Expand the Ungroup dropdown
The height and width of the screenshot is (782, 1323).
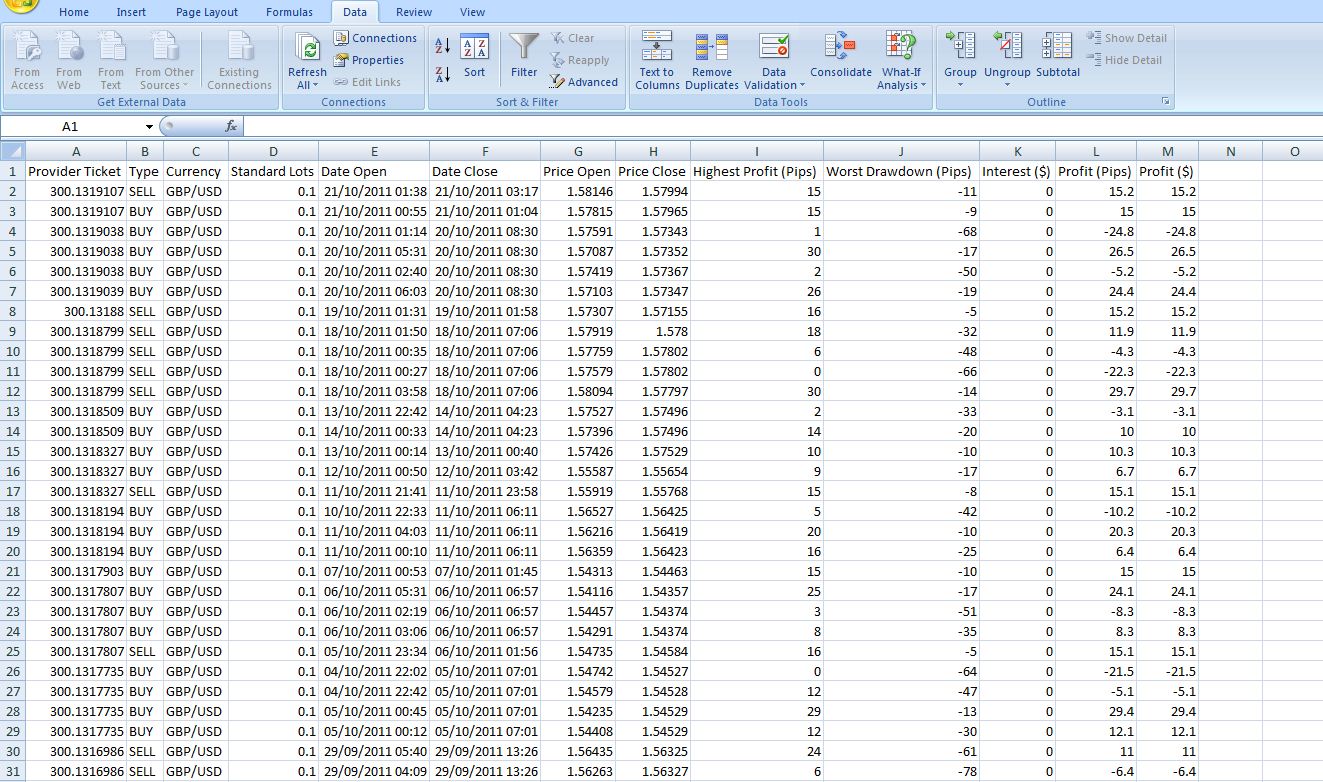point(1007,84)
